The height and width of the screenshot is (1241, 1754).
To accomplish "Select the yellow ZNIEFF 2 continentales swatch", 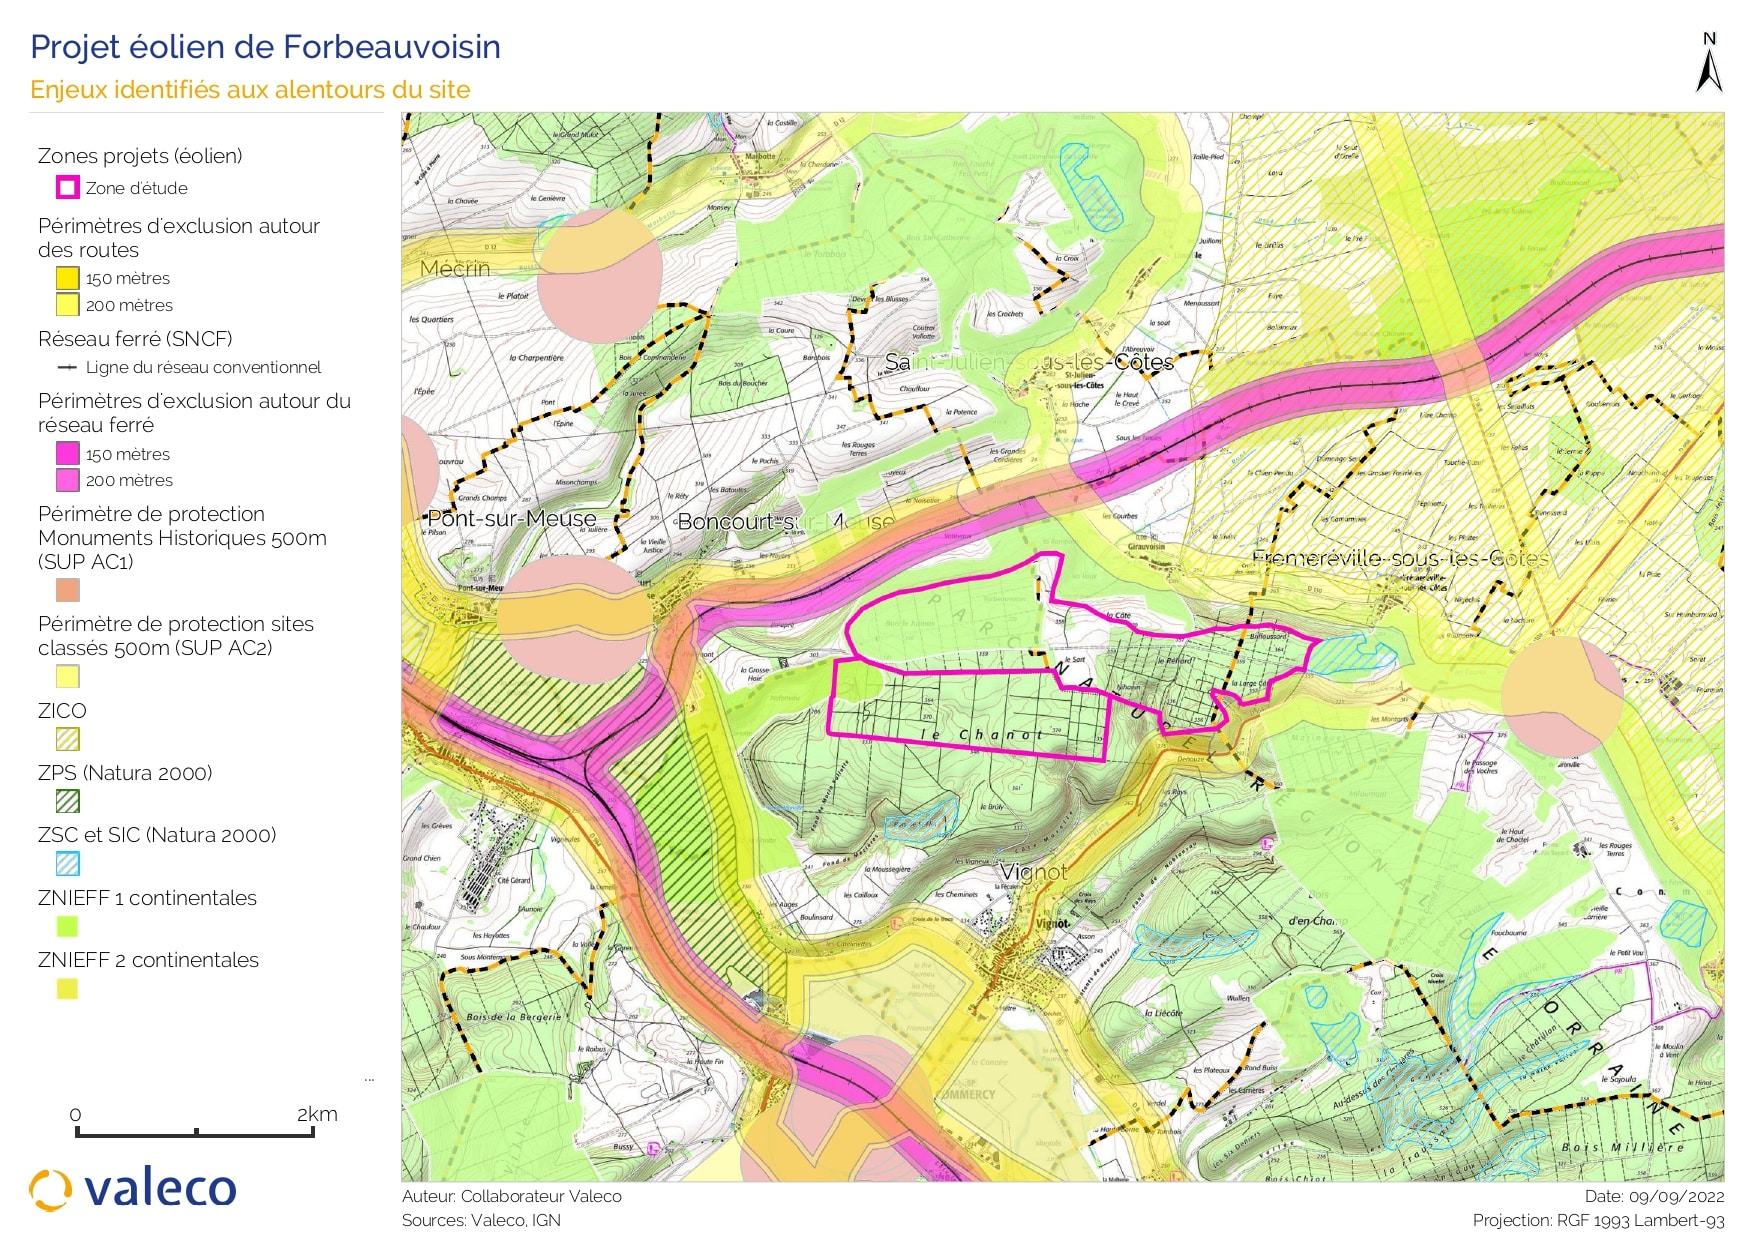I will (67, 989).
